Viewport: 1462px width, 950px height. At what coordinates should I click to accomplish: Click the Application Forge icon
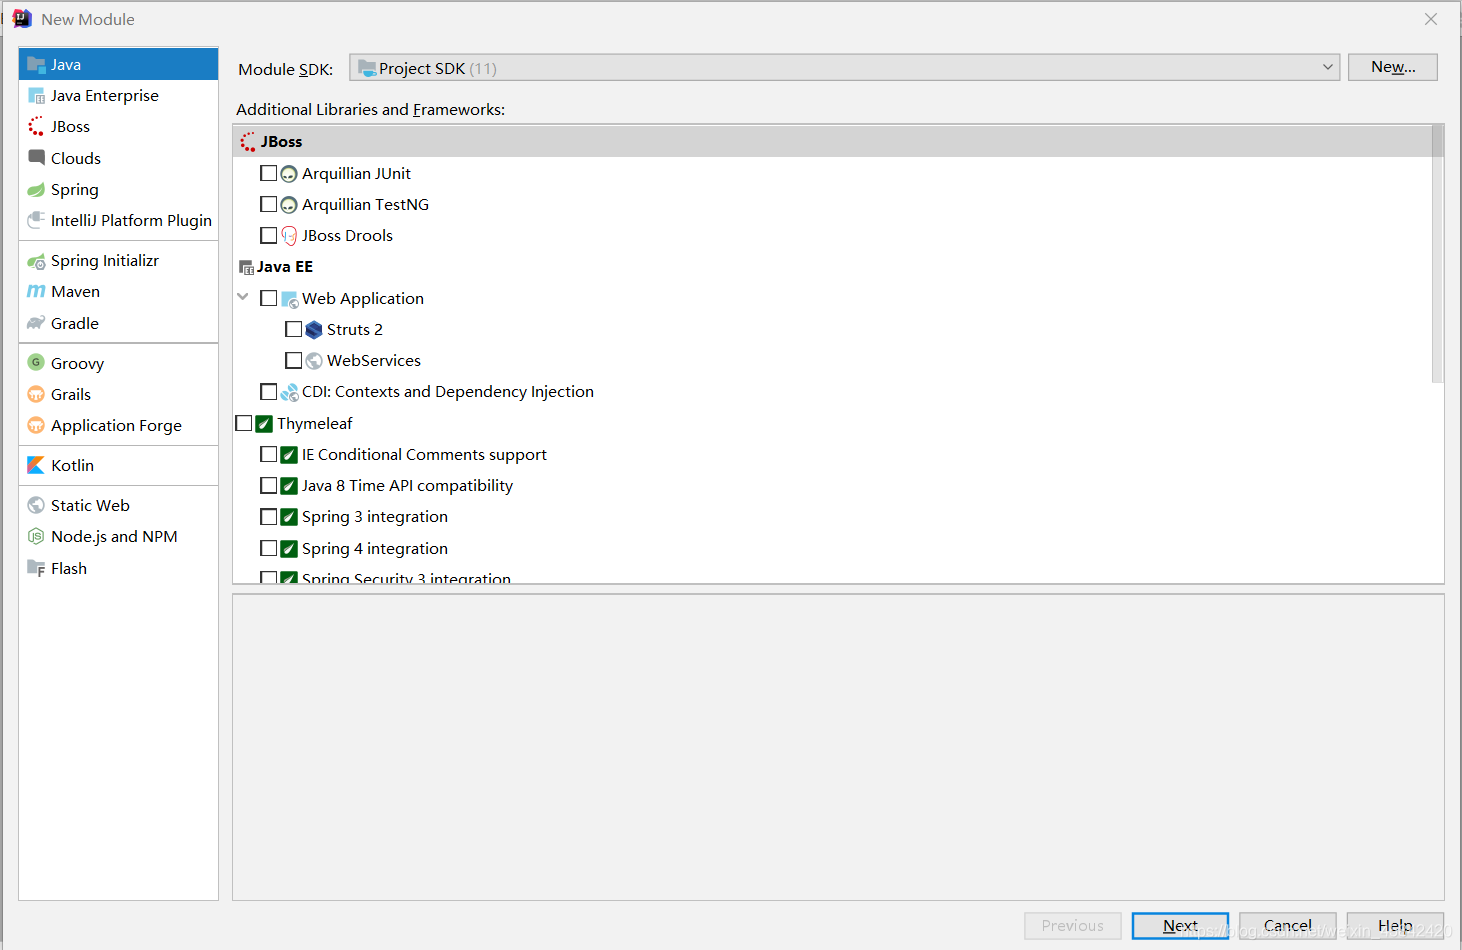coord(36,425)
